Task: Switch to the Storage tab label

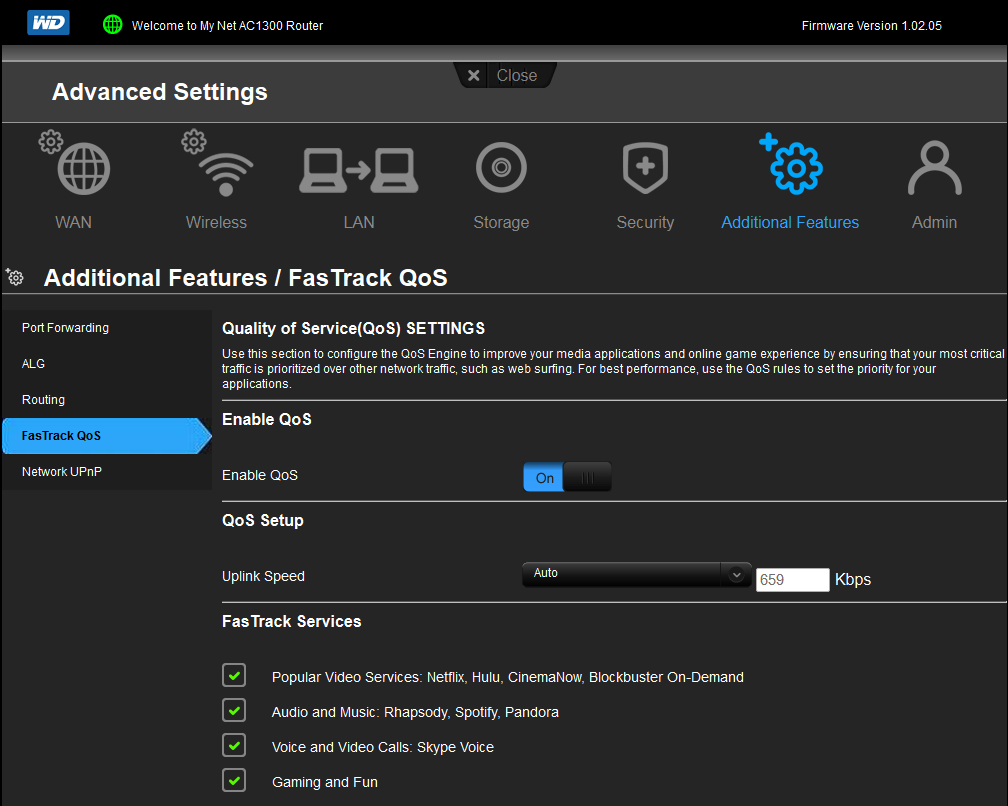Action: point(501,222)
